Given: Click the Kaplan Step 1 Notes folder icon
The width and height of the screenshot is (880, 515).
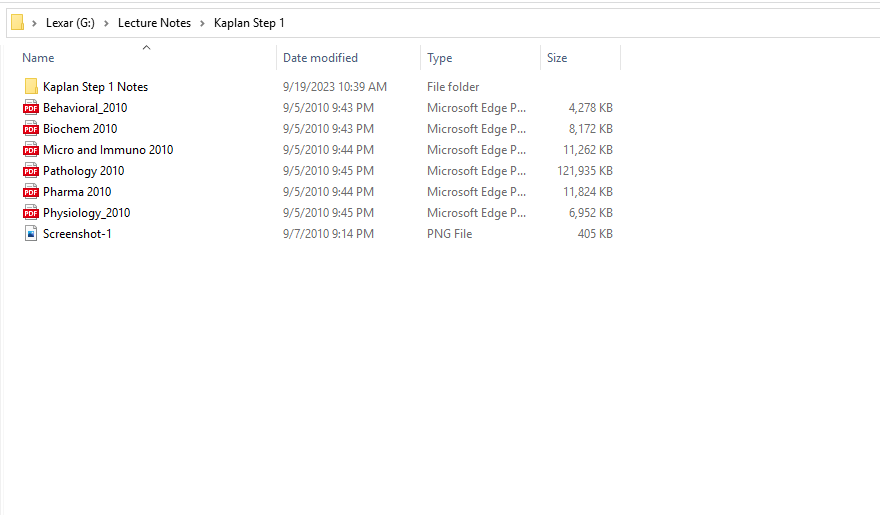Looking at the screenshot, I should tap(31, 86).
